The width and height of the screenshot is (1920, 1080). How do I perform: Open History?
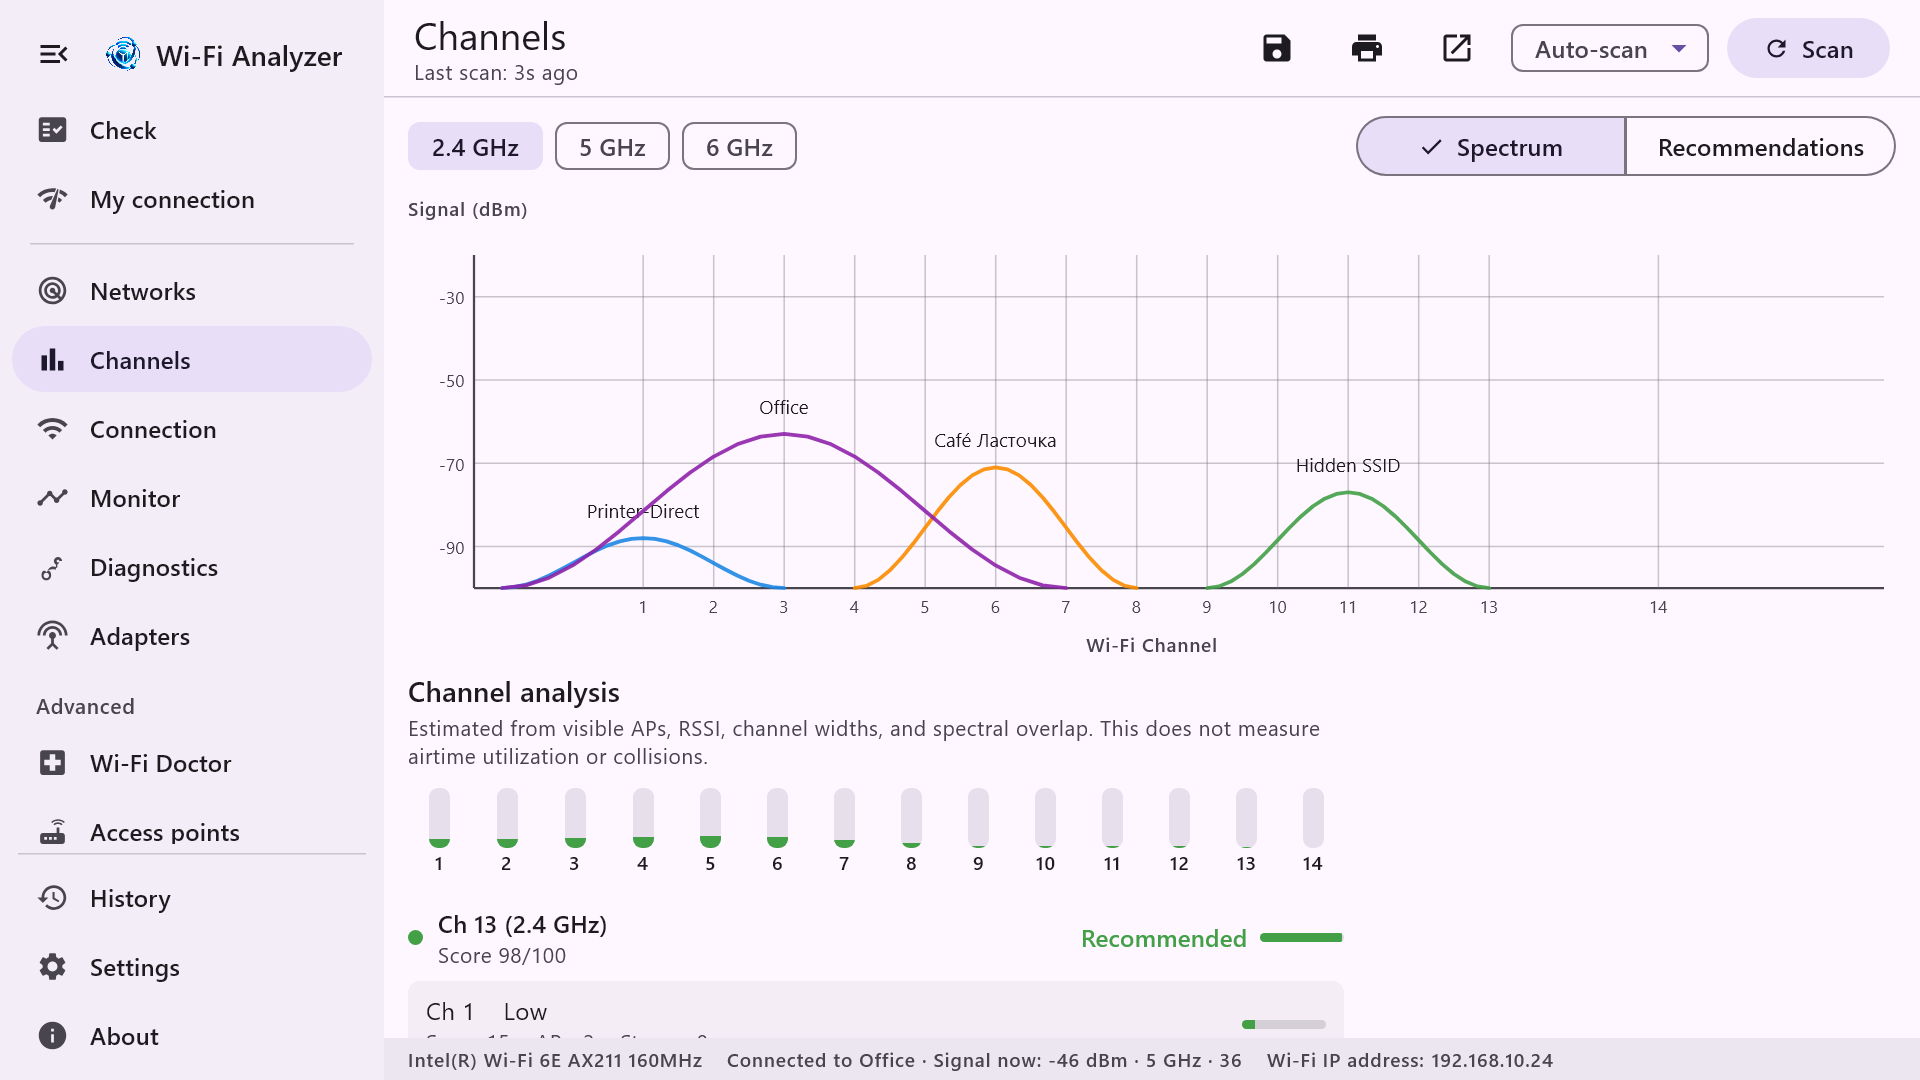click(x=192, y=898)
